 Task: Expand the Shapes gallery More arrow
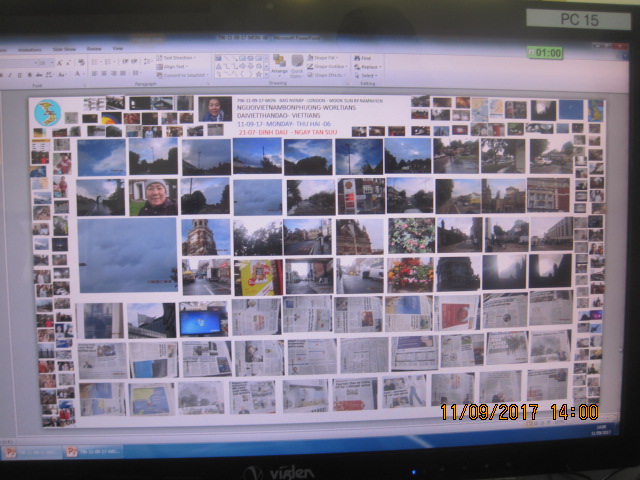click(266, 74)
